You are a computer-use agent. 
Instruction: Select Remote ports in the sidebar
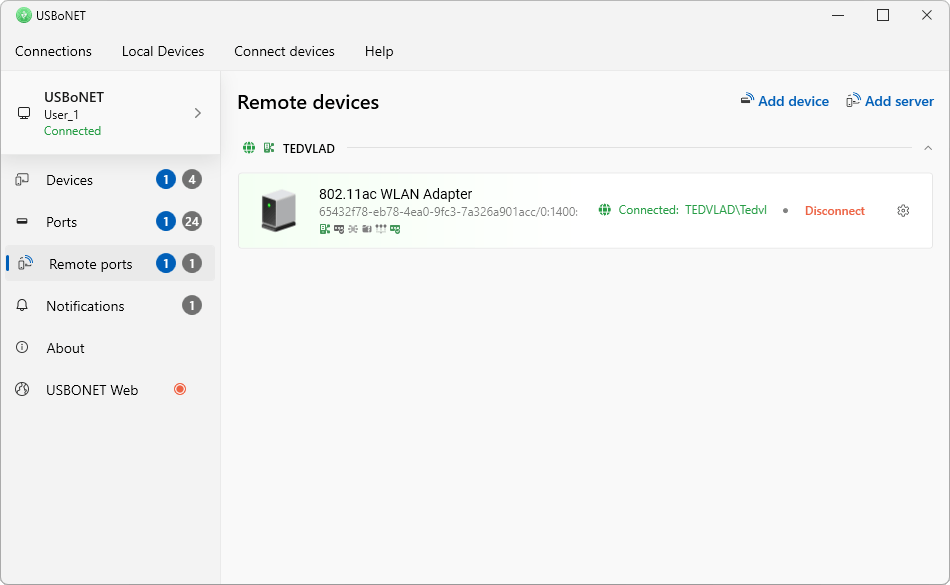point(90,264)
